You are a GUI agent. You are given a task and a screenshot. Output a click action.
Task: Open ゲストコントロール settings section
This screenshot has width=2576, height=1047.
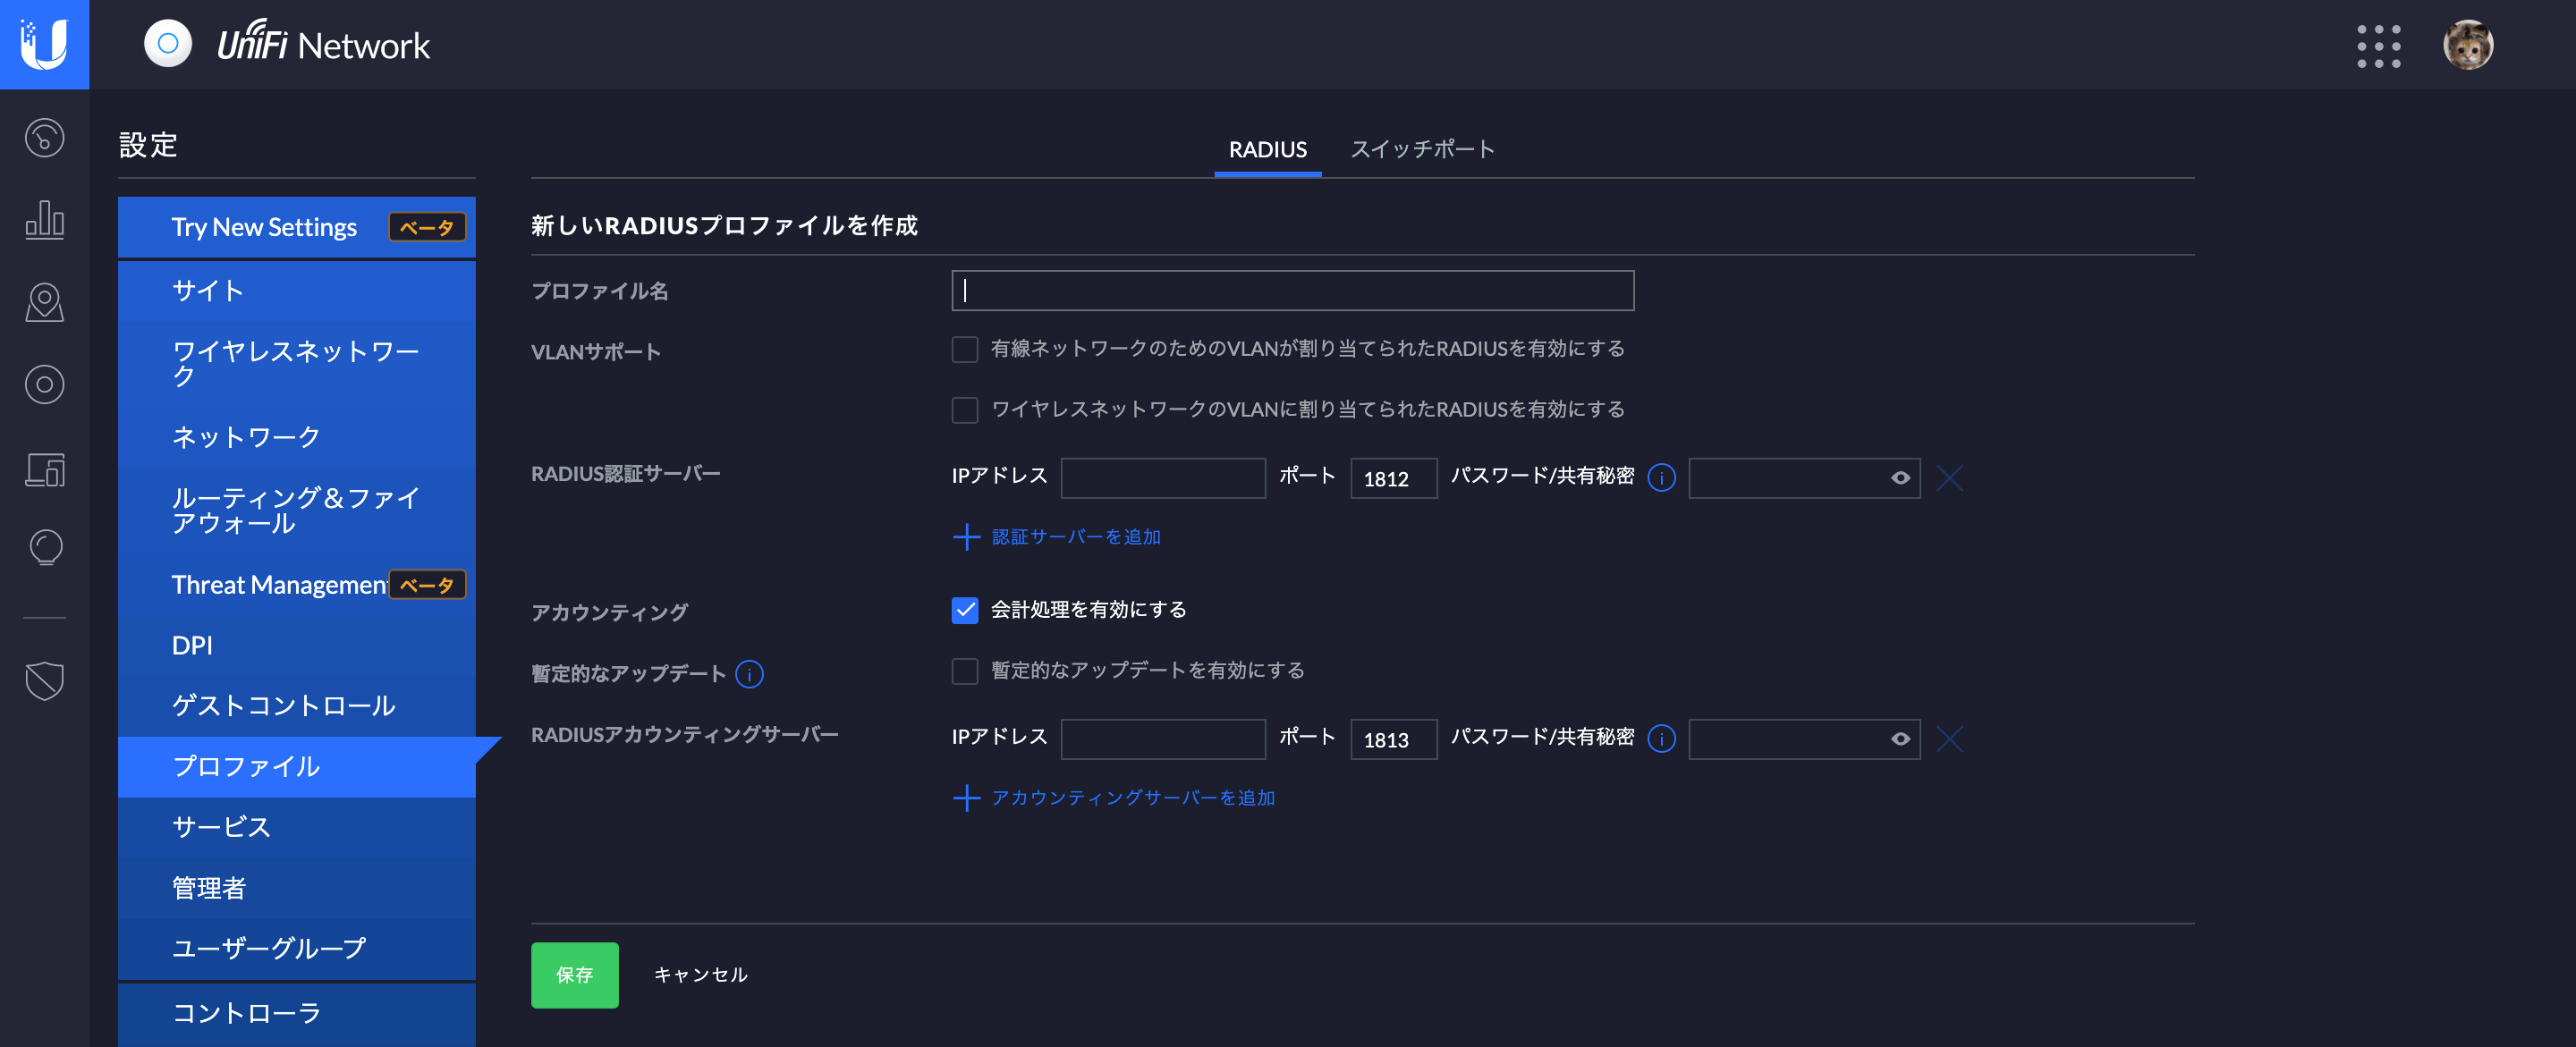pyautogui.click(x=296, y=706)
